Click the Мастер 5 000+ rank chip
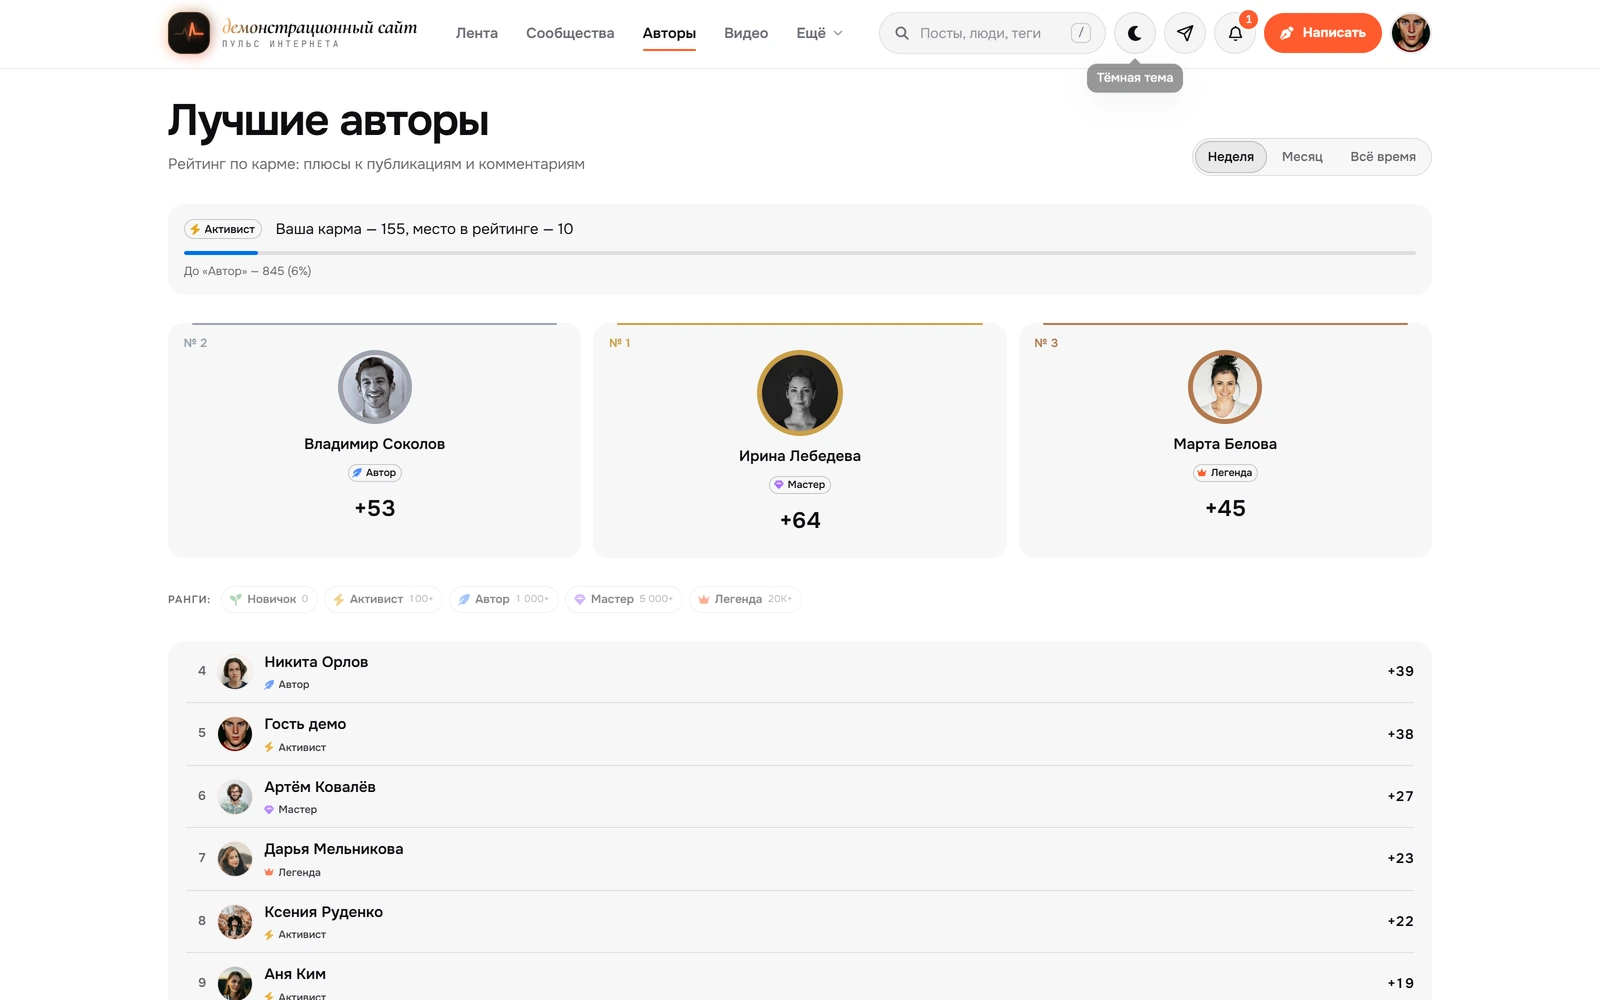 pyautogui.click(x=624, y=599)
